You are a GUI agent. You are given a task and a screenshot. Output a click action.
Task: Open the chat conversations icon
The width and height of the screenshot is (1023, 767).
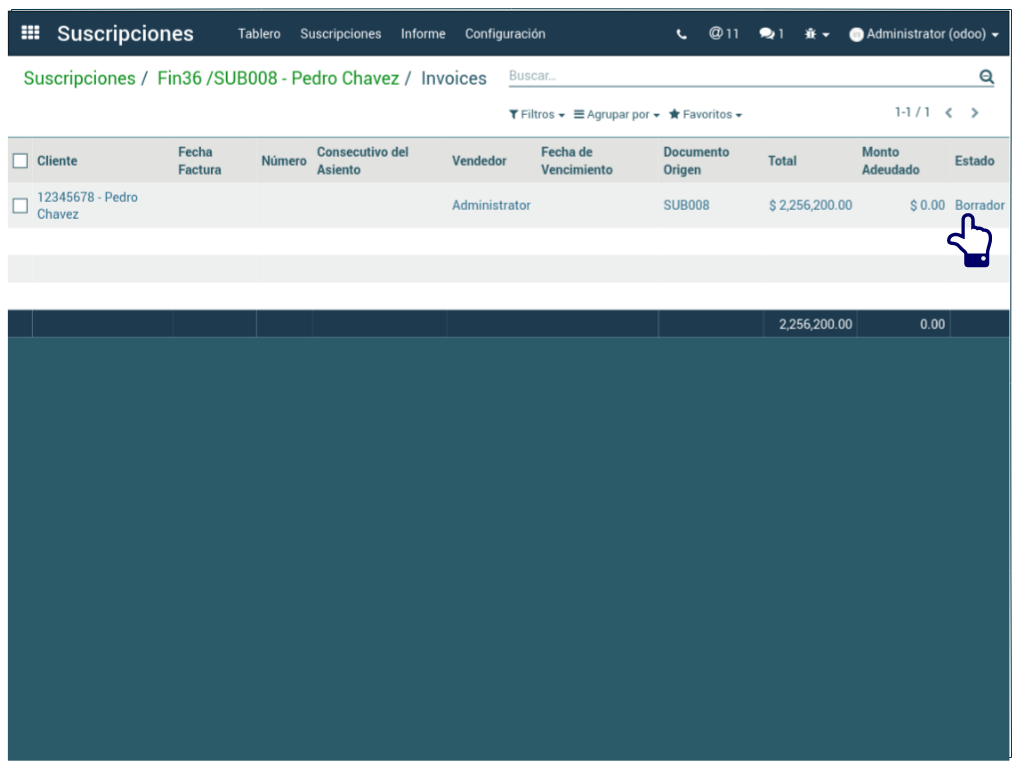click(x=771, y=34)
